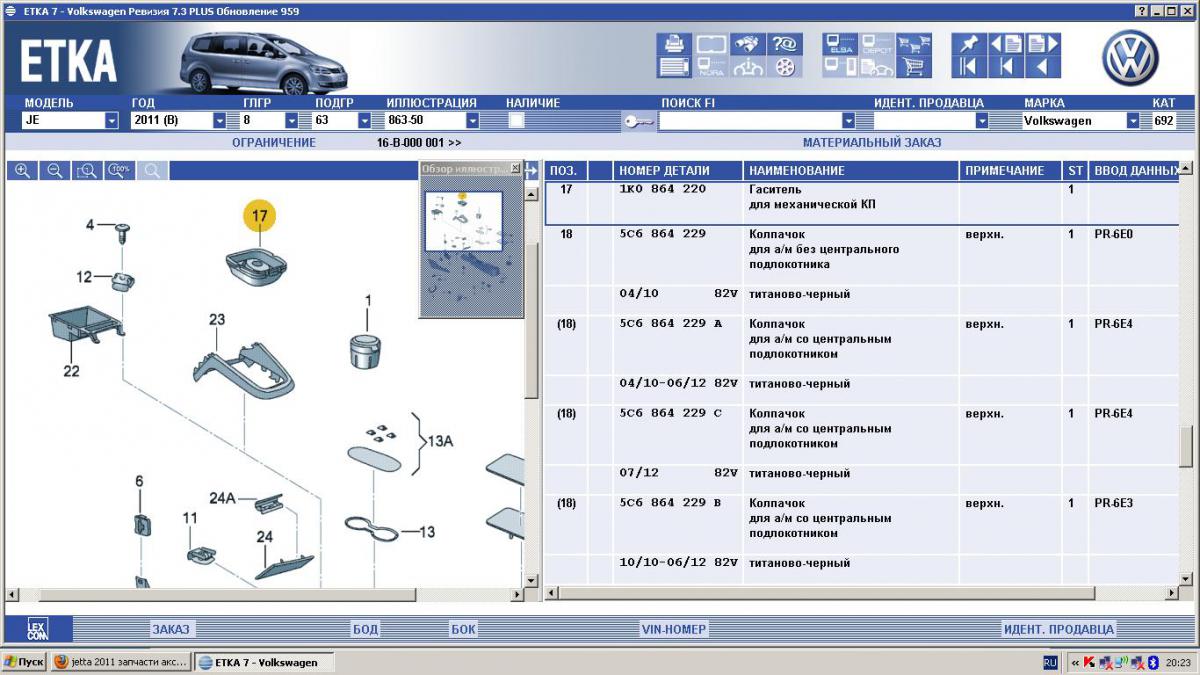Select part number 5C6 864 229 B
Image resolution: width=1200 pixels, height=675 pixels.
click(x=671, y=503)
